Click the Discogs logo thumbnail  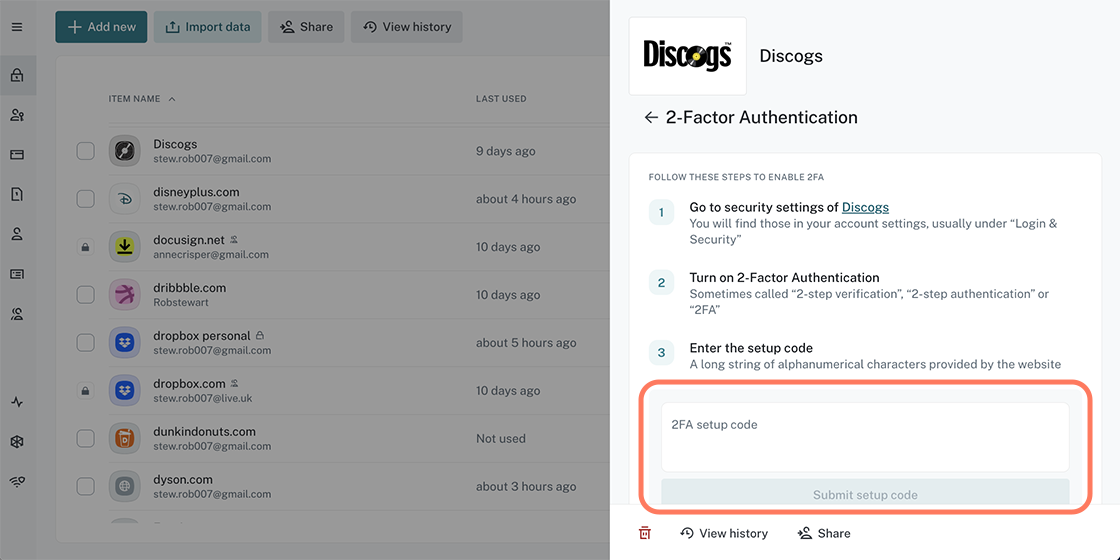687,56
